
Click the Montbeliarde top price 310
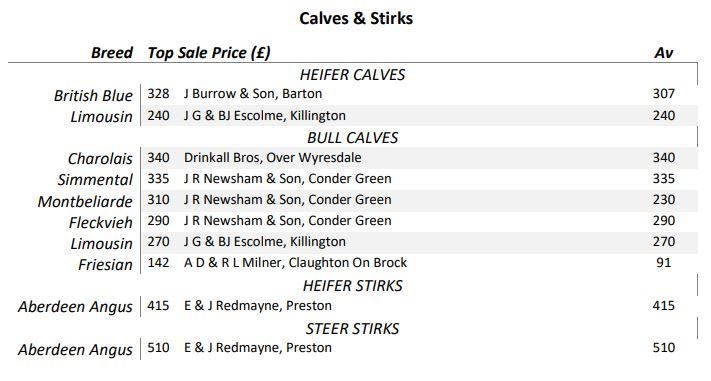[x=158, y=200]
